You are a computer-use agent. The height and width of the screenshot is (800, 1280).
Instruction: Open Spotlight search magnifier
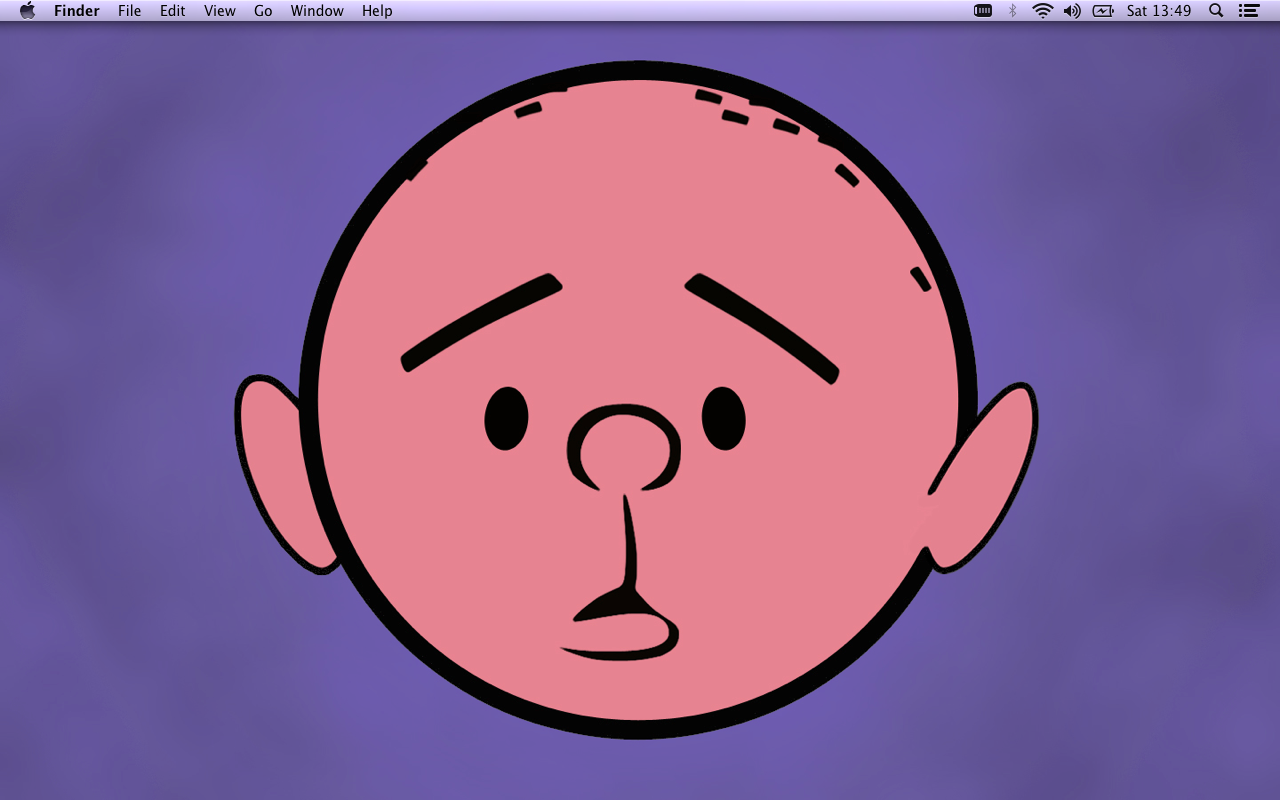click(x=1216, y=11)
